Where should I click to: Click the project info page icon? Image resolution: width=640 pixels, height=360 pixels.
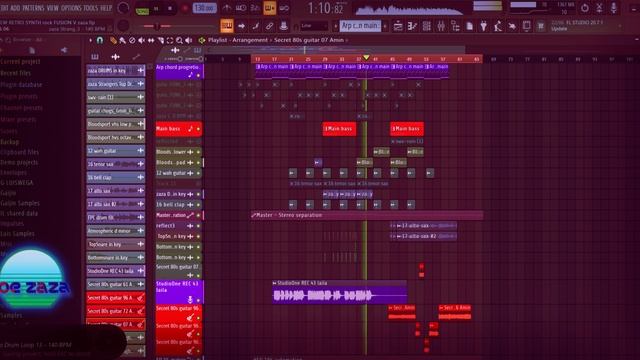point(470,26)
